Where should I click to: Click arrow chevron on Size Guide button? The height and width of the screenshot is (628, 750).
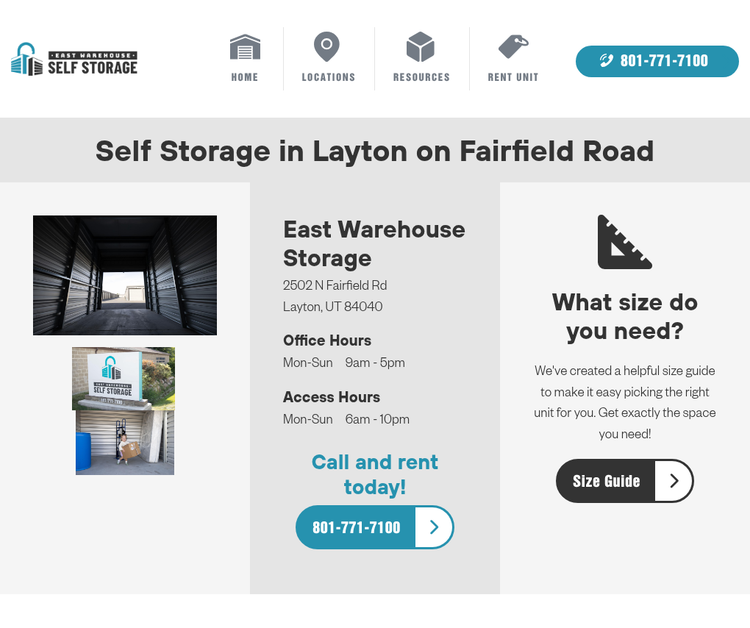pyautogui.click(x=674, y=481)
